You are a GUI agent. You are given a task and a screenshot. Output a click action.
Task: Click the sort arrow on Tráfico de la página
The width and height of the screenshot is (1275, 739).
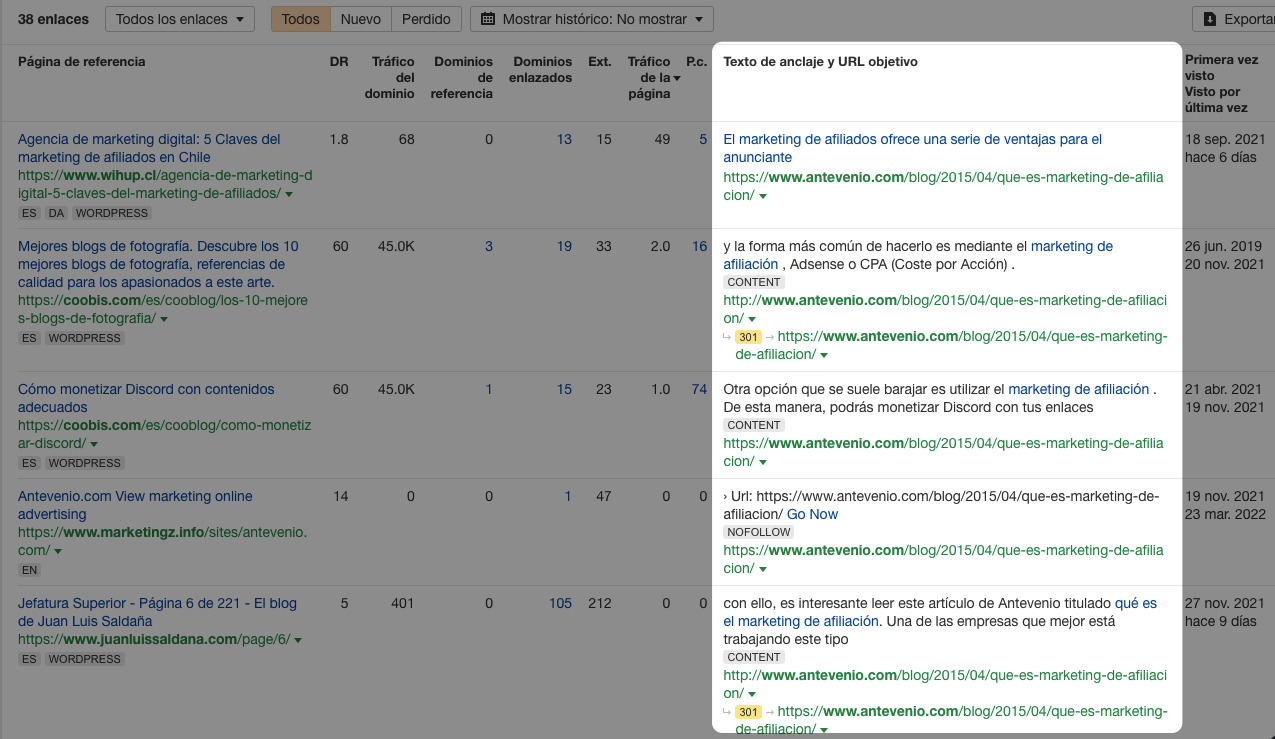coord(677,78)
